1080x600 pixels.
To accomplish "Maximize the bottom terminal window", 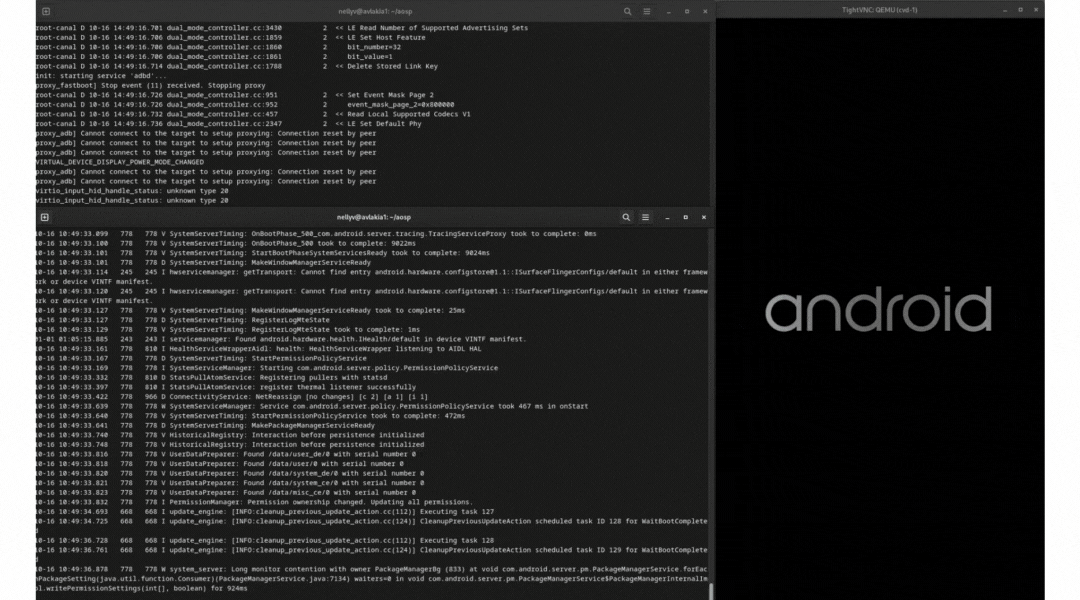I will (x=685, y=217).
